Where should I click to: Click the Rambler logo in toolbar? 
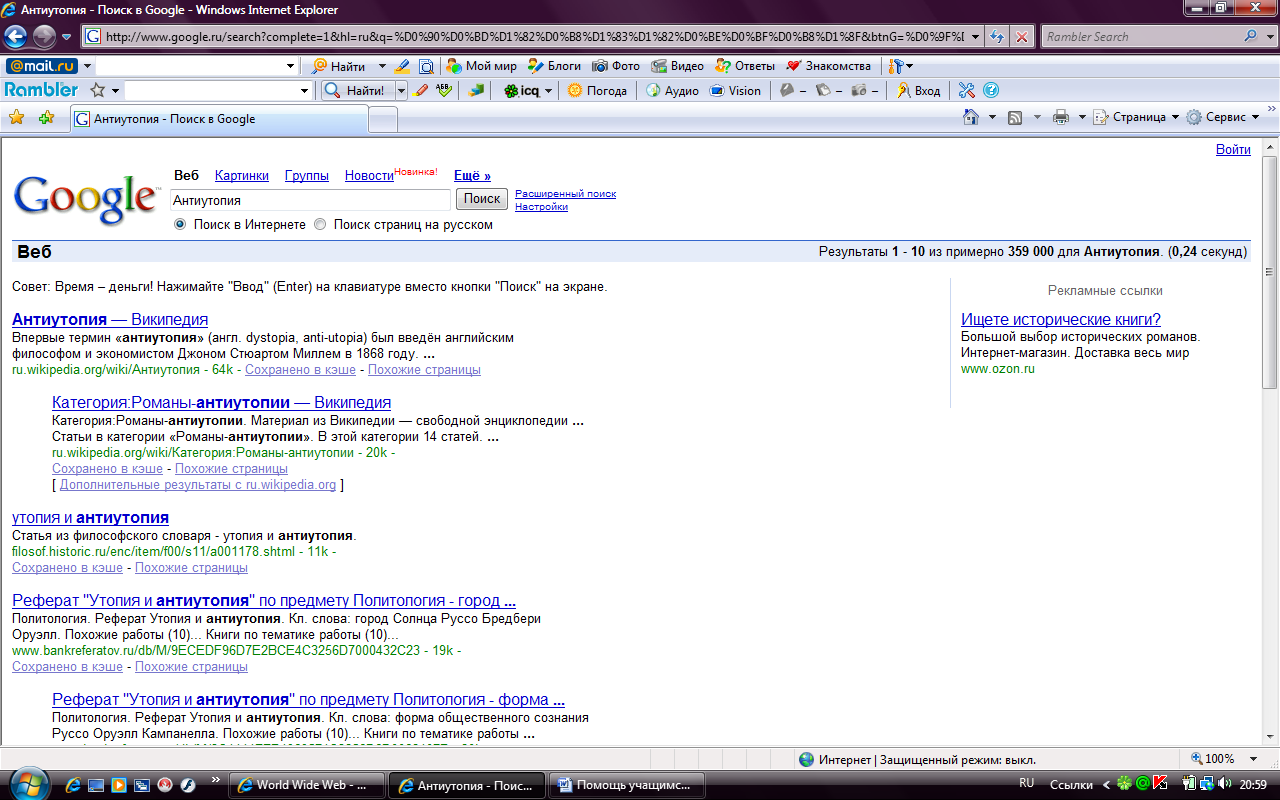(41, 90)
